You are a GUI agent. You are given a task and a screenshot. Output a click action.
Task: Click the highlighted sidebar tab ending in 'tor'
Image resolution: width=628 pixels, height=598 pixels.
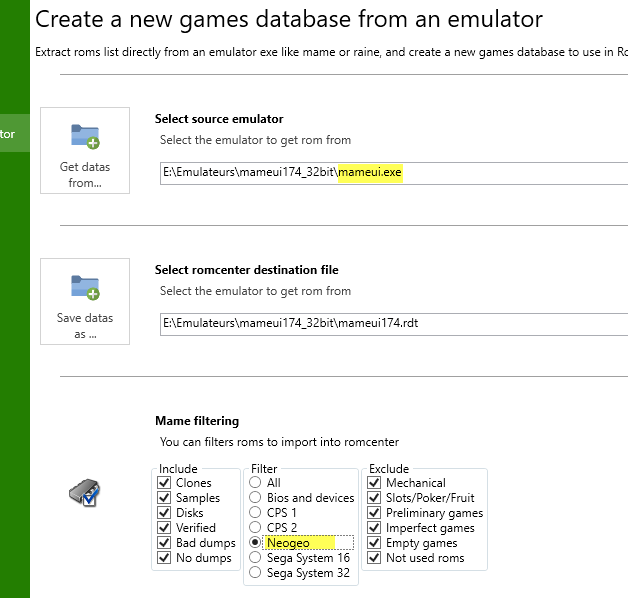pos(15,133)
